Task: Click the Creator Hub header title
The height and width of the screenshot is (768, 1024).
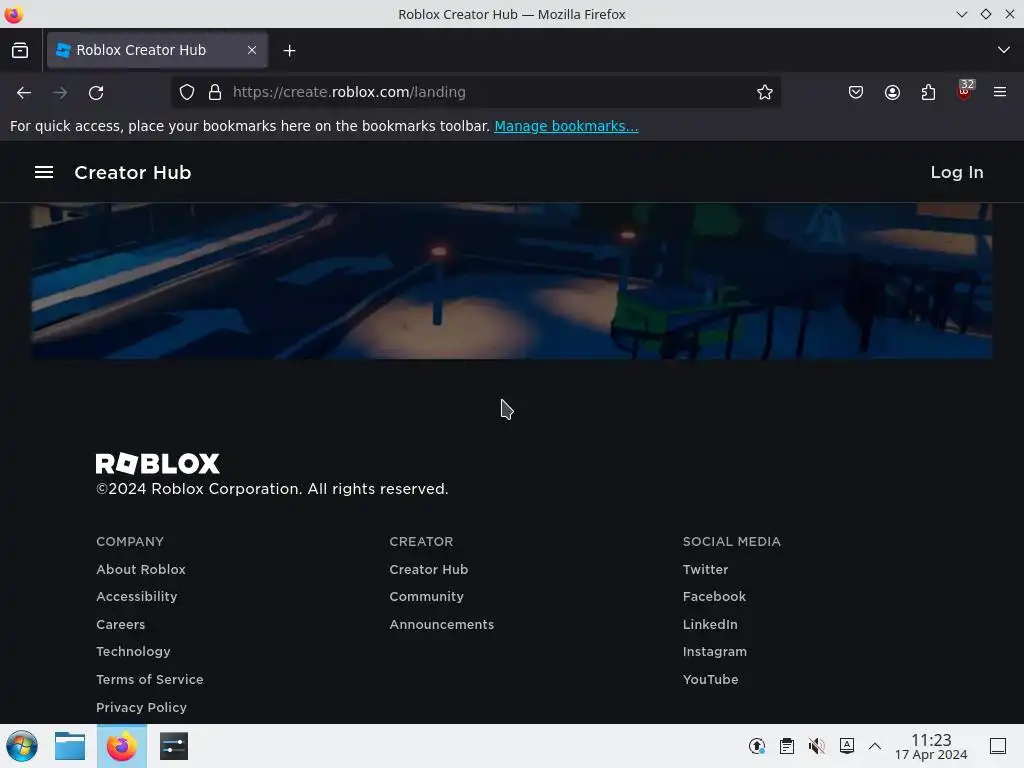Action: click(133, 172)
